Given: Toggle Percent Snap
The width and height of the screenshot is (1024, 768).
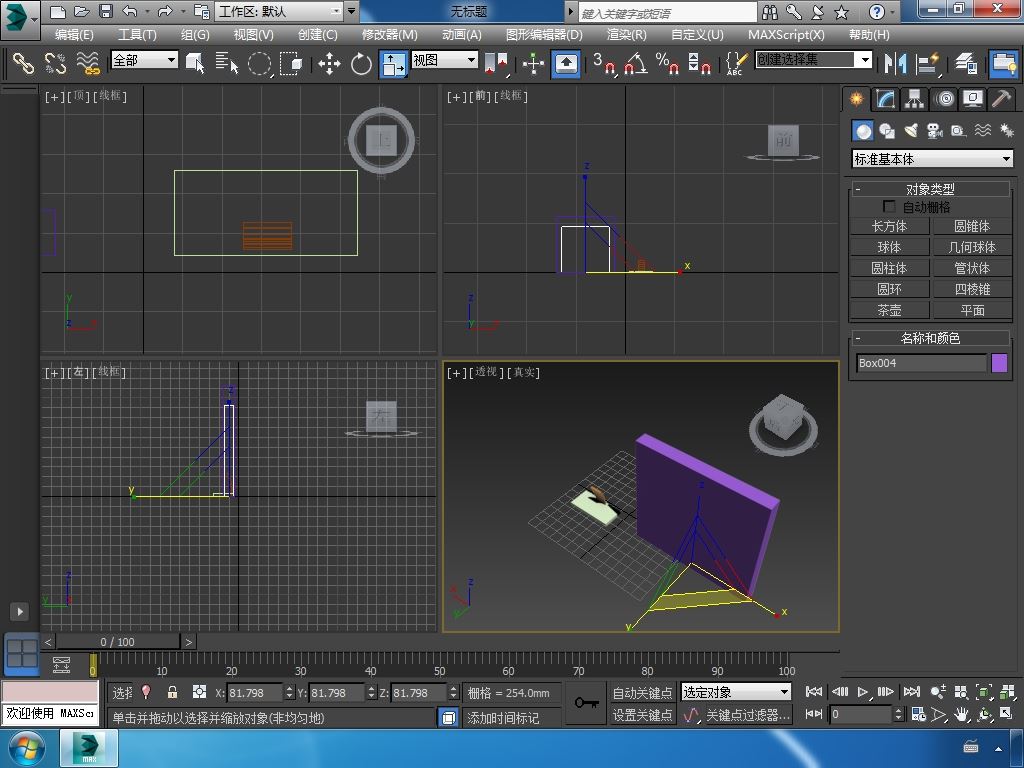Looking at the screenshot, I should (667, 63).
